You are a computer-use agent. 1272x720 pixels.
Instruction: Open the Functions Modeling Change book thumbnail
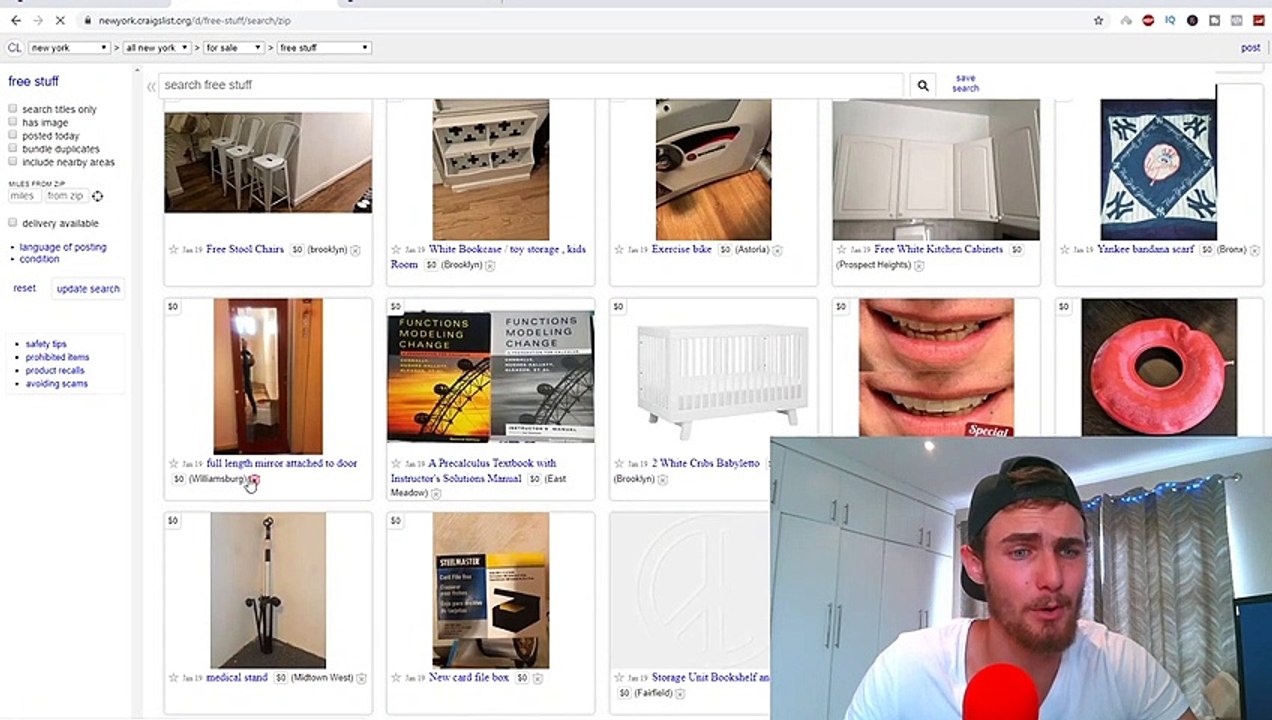(x=490, y=376)
